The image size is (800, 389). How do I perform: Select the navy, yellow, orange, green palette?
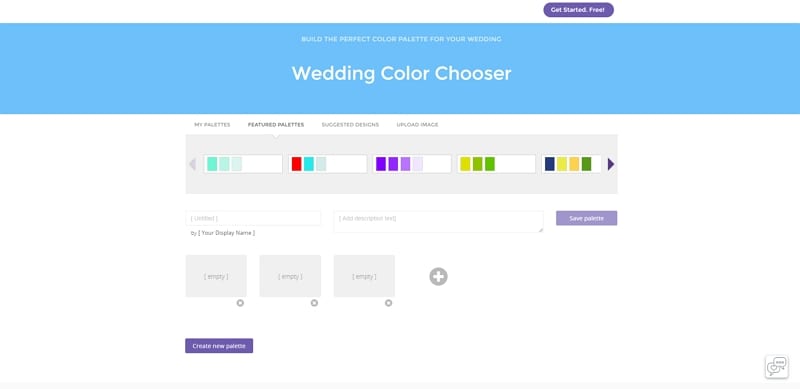(x=571, y=164)
